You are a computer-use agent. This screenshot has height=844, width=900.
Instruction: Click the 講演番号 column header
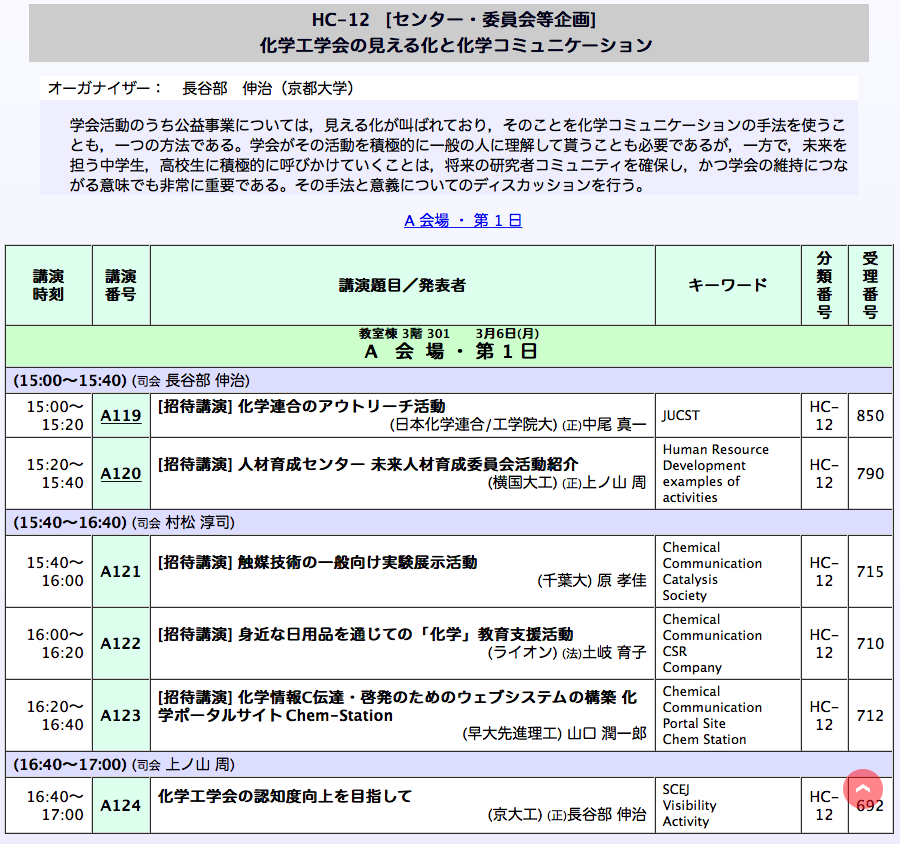pos(121,285)
